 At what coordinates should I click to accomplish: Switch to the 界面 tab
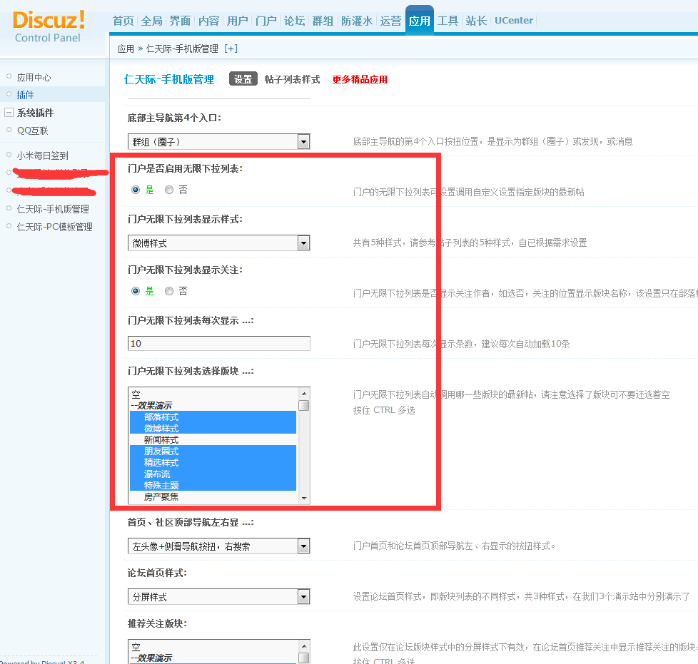coord(180,21)
